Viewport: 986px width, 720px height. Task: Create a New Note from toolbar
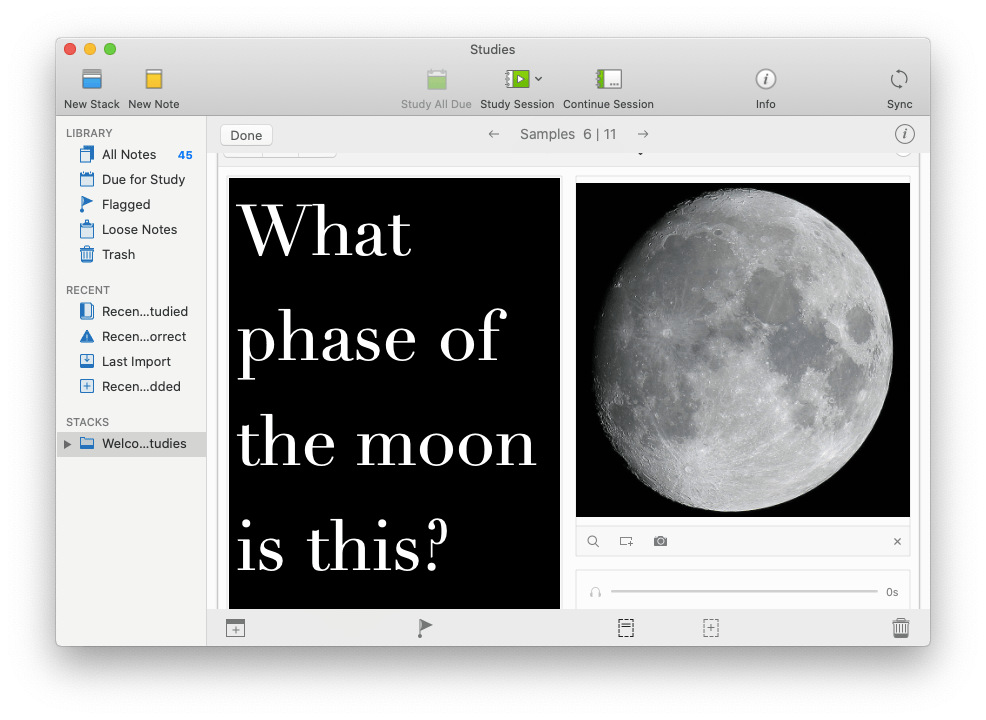153,80
